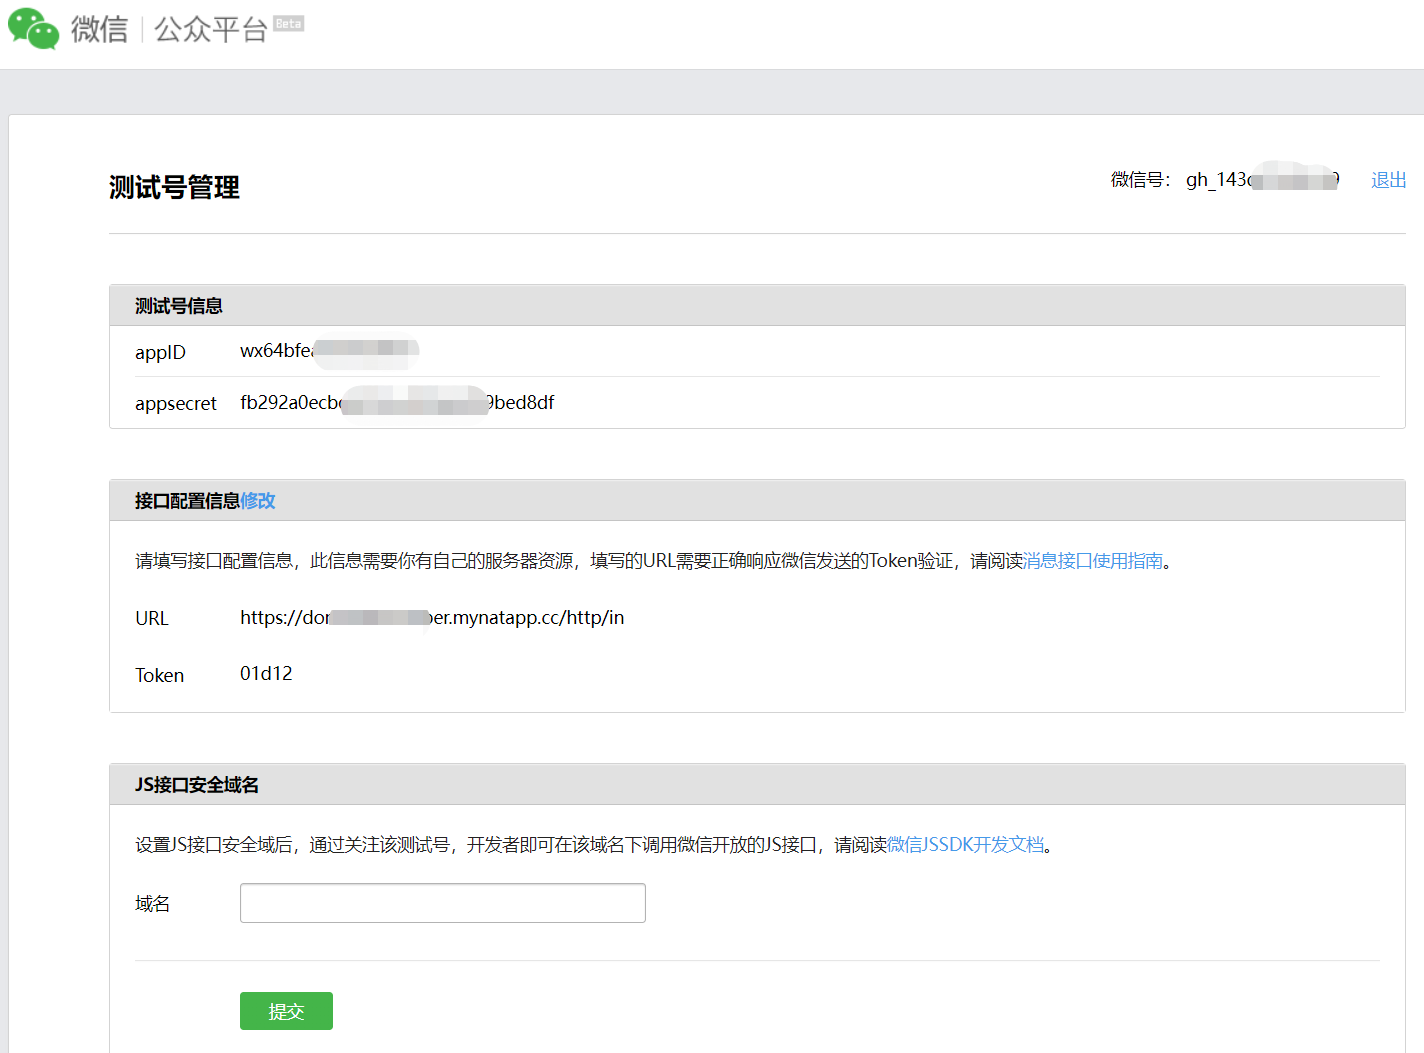This screenshot has width=1424, height=1053.
Task: Open the 消息接口使用指南 link
Action: (1093, 561)
